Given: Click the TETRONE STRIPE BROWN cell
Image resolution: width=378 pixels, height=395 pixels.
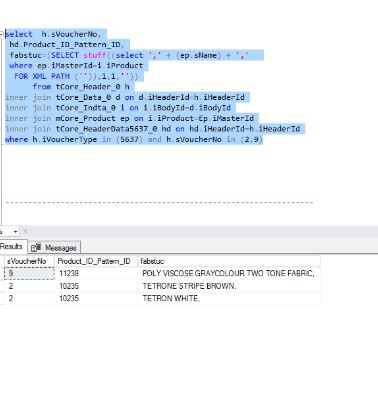Looking at the screenshot, I should [229, 286].
